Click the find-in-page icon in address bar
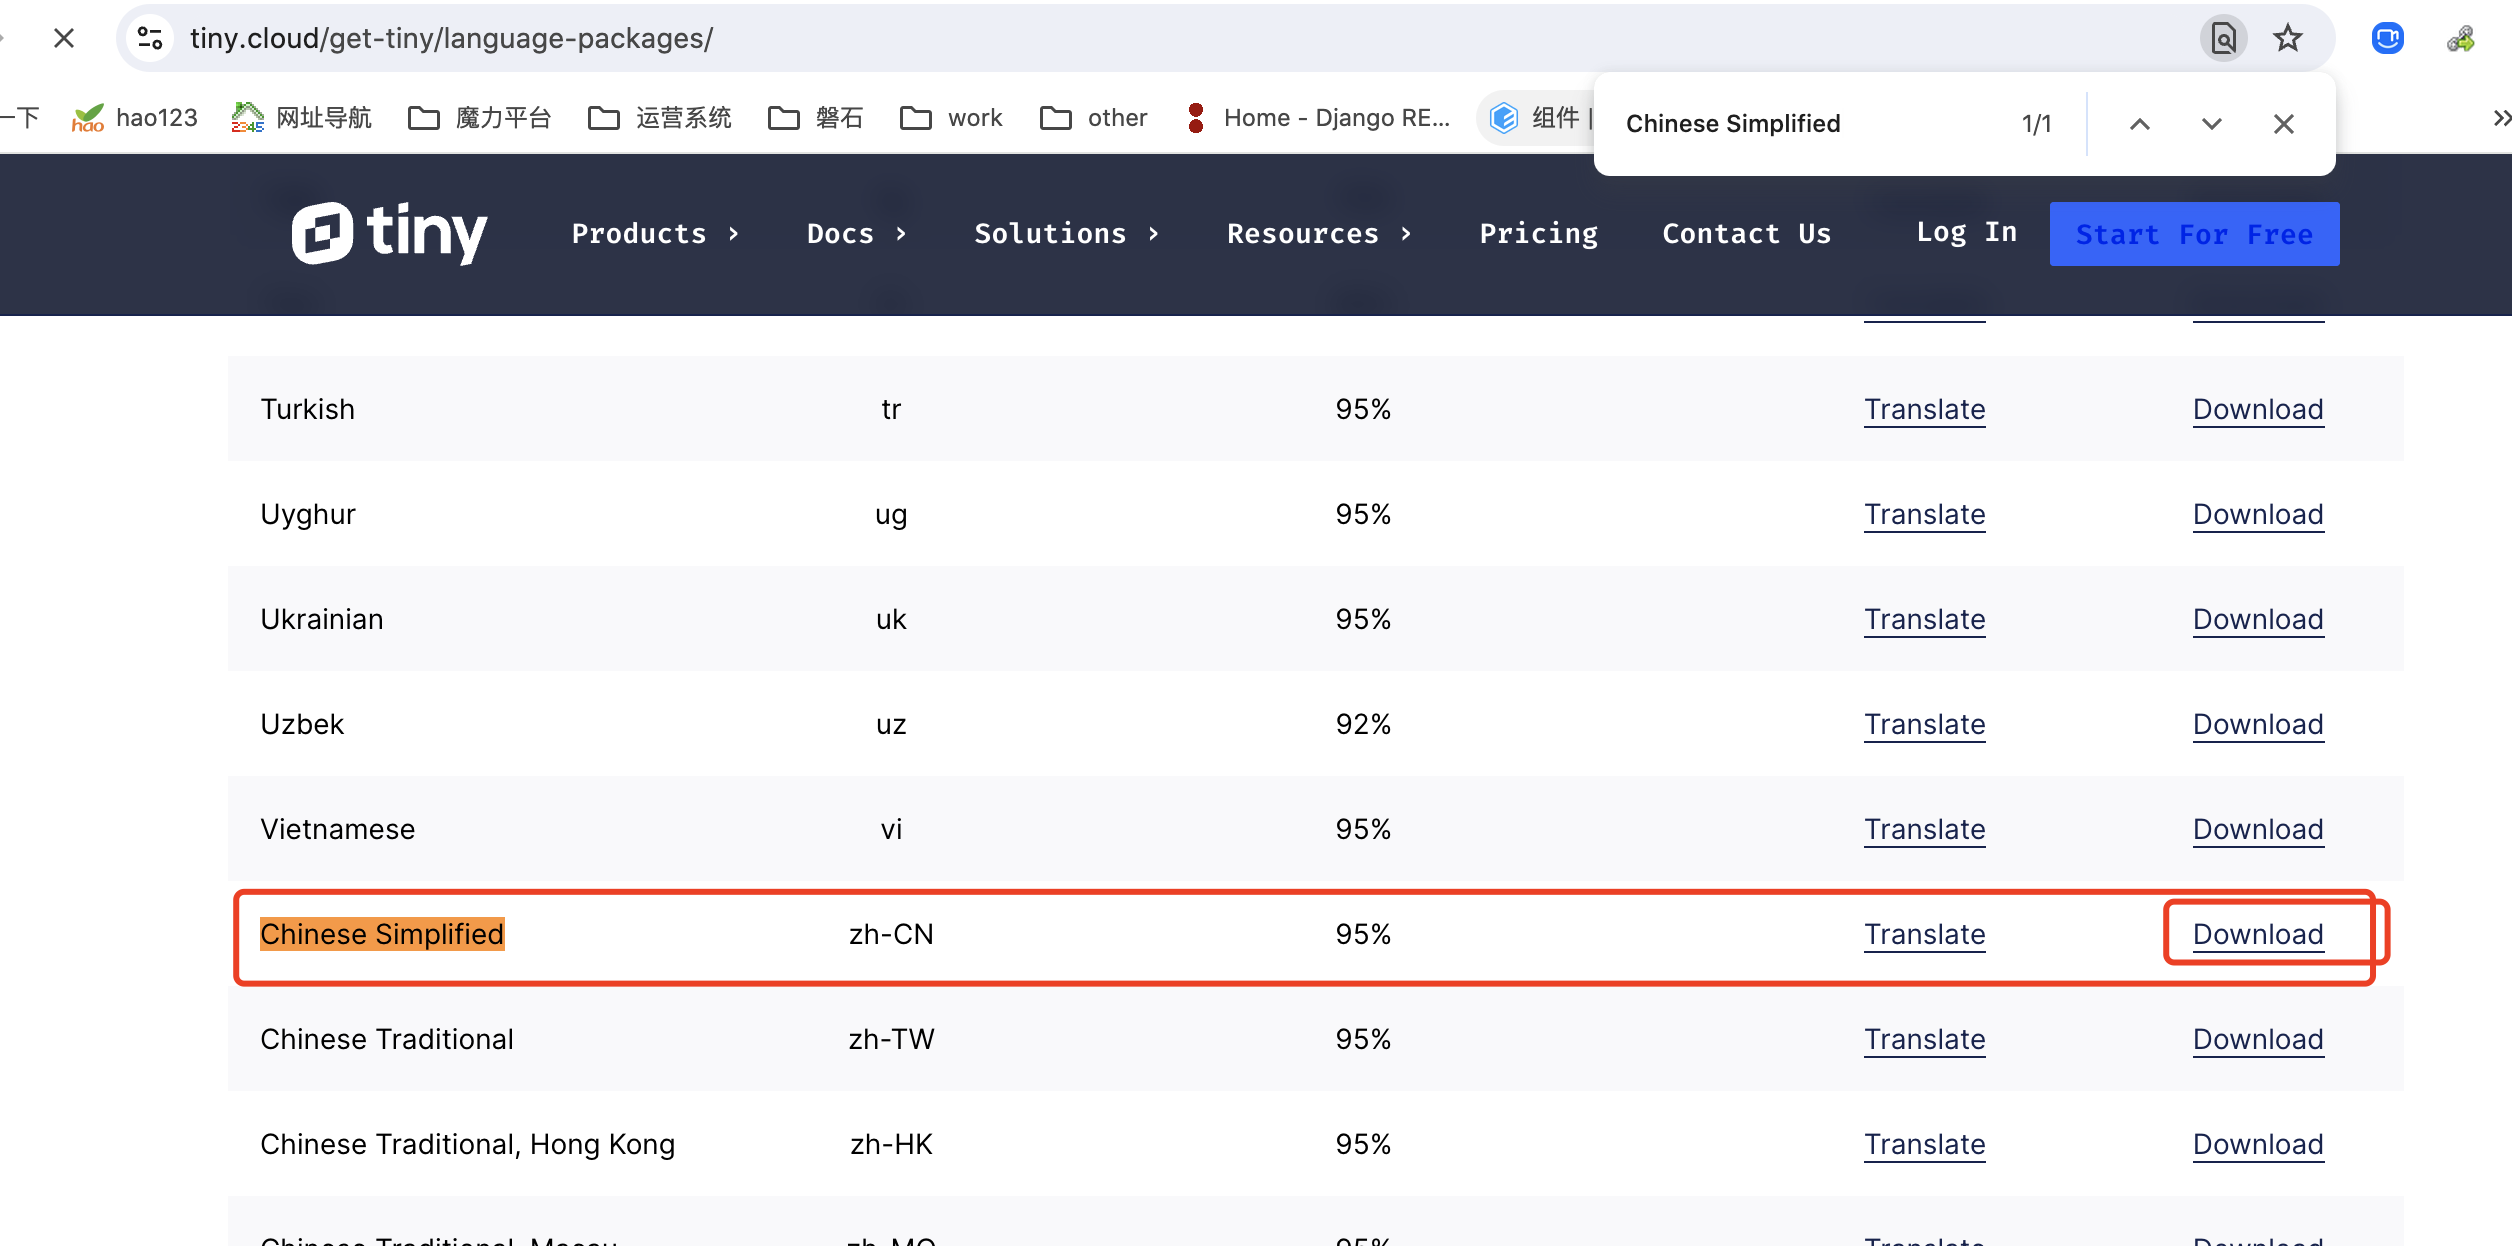Screen dimensions: 2512x1246 2223,39
